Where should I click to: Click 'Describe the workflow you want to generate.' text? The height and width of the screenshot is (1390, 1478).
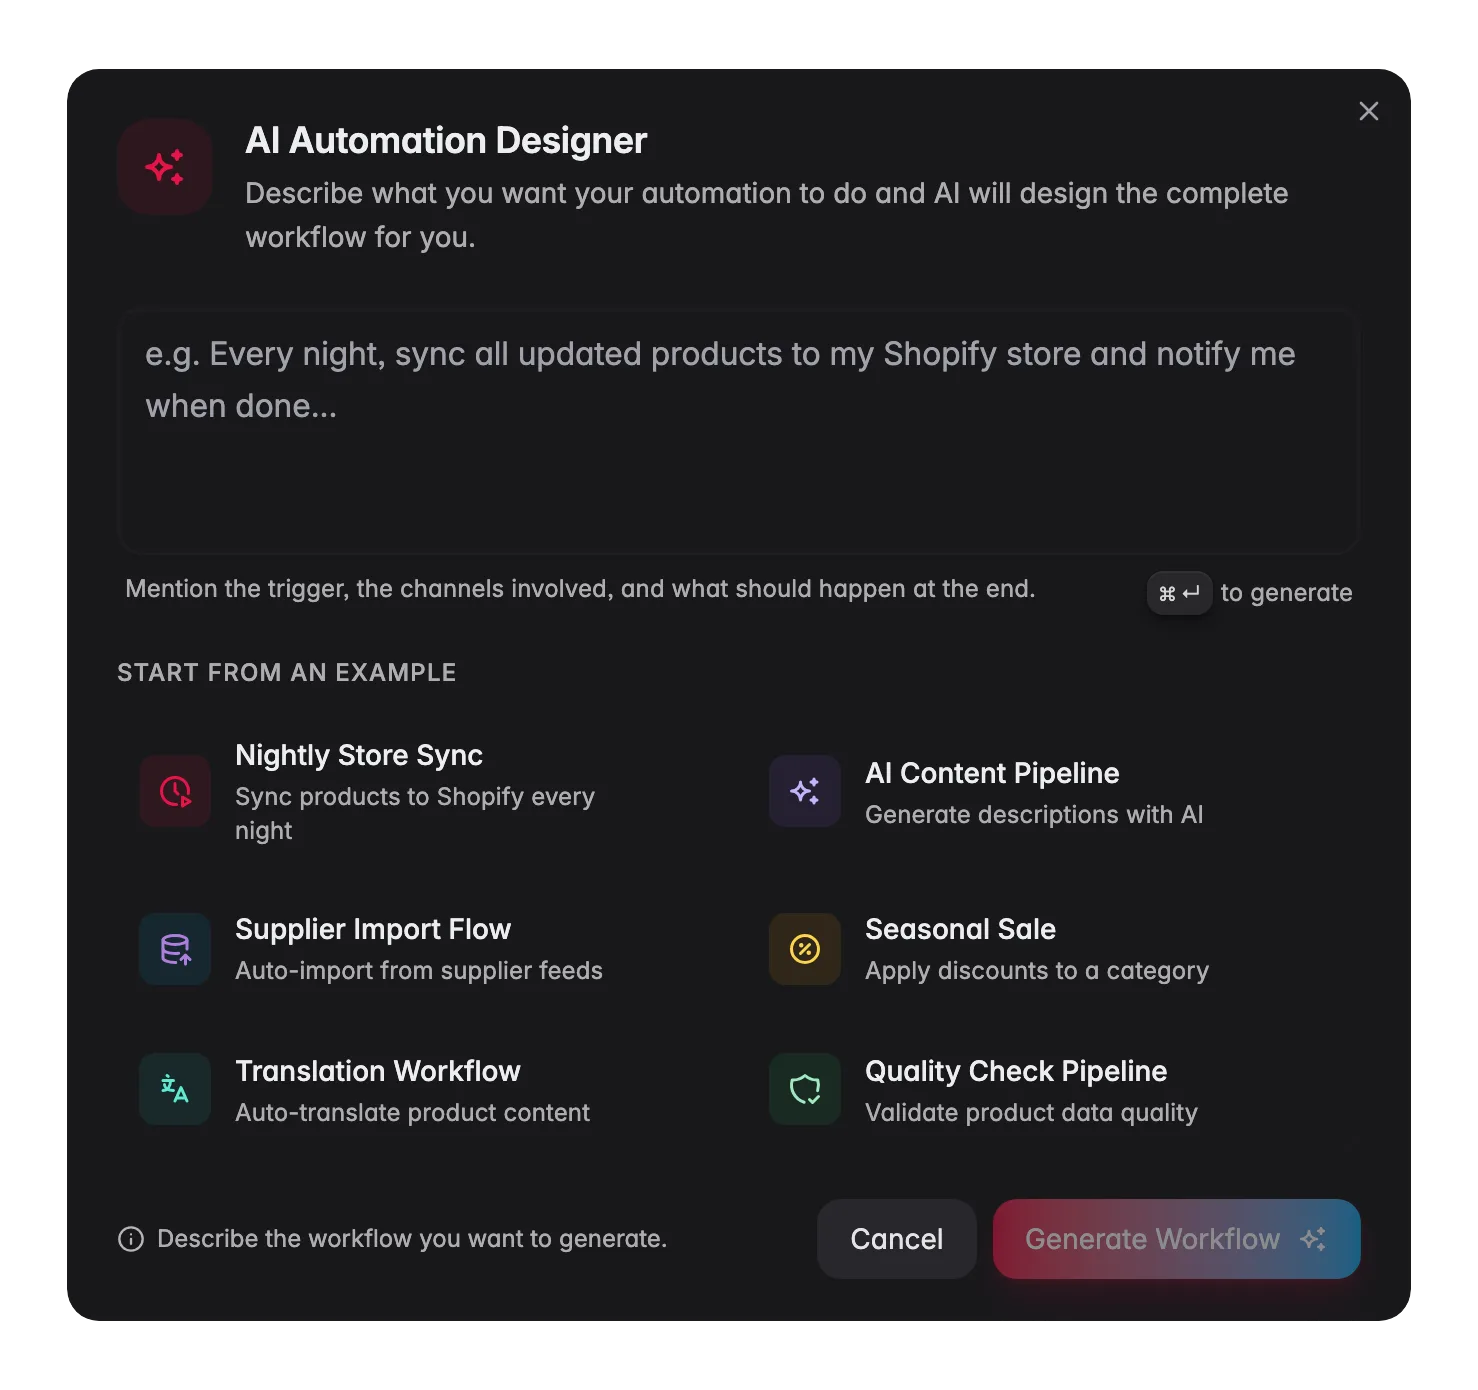point(412,1239)
